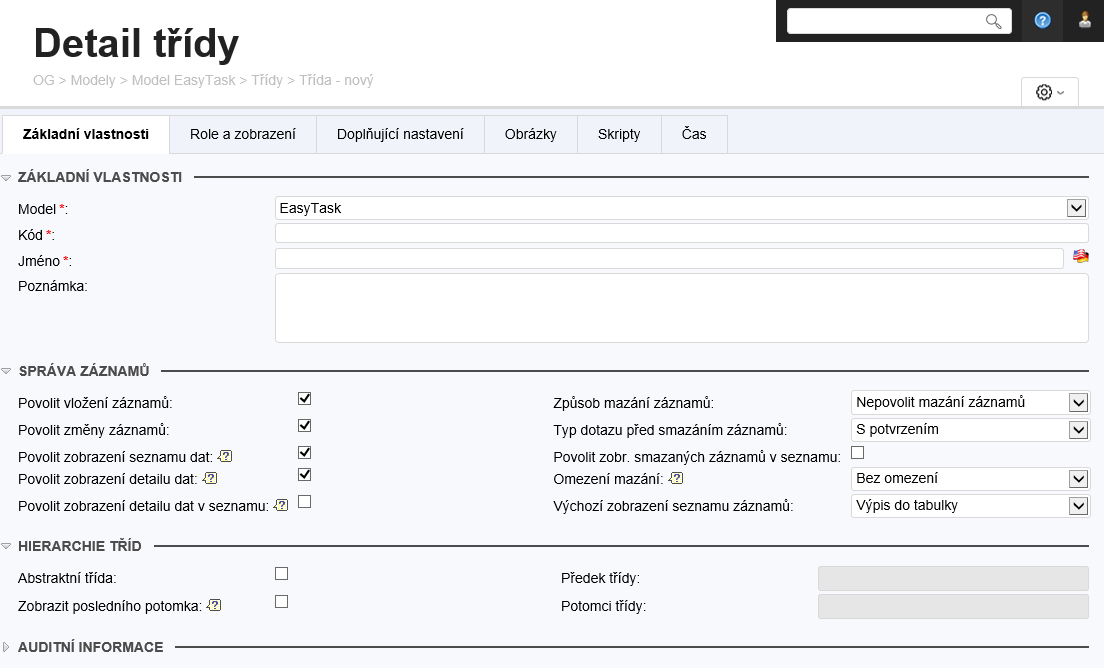Expand the Auditní informace section

point(90,647)
